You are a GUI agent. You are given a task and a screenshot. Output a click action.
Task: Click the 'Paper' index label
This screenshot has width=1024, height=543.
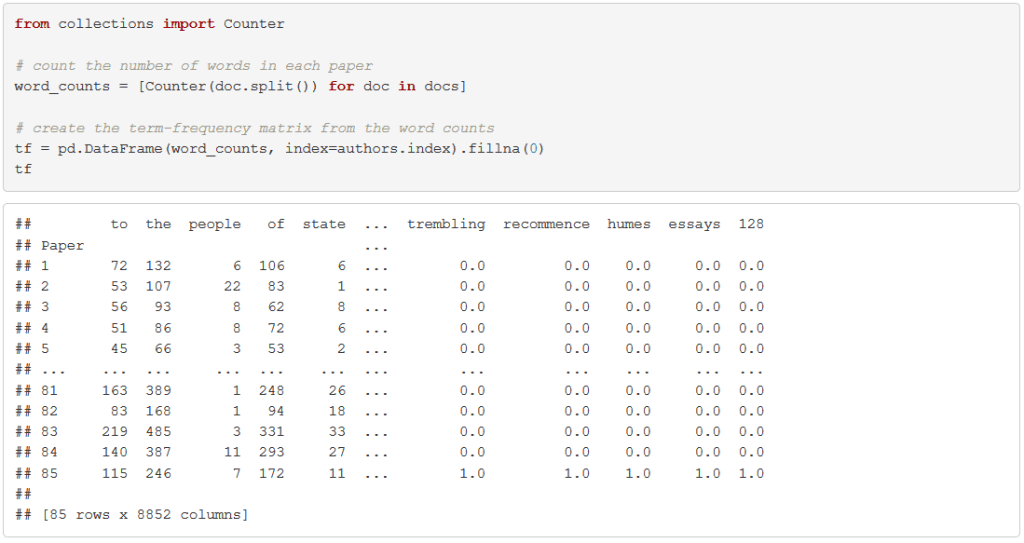click(x=63, y=245)
